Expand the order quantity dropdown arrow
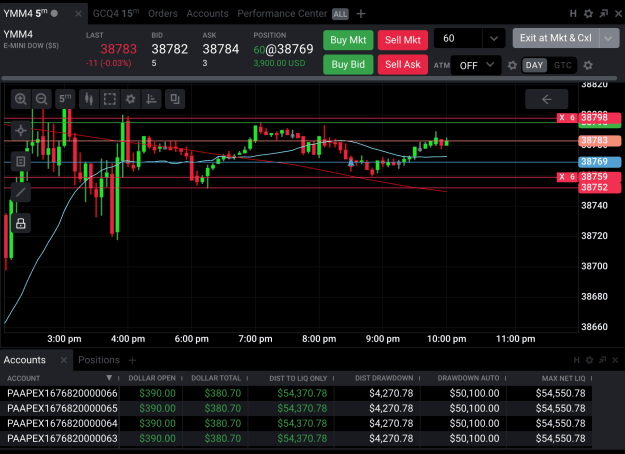This screenshot has width=625, height=454. pyautogui.click(x=494, y=39)
